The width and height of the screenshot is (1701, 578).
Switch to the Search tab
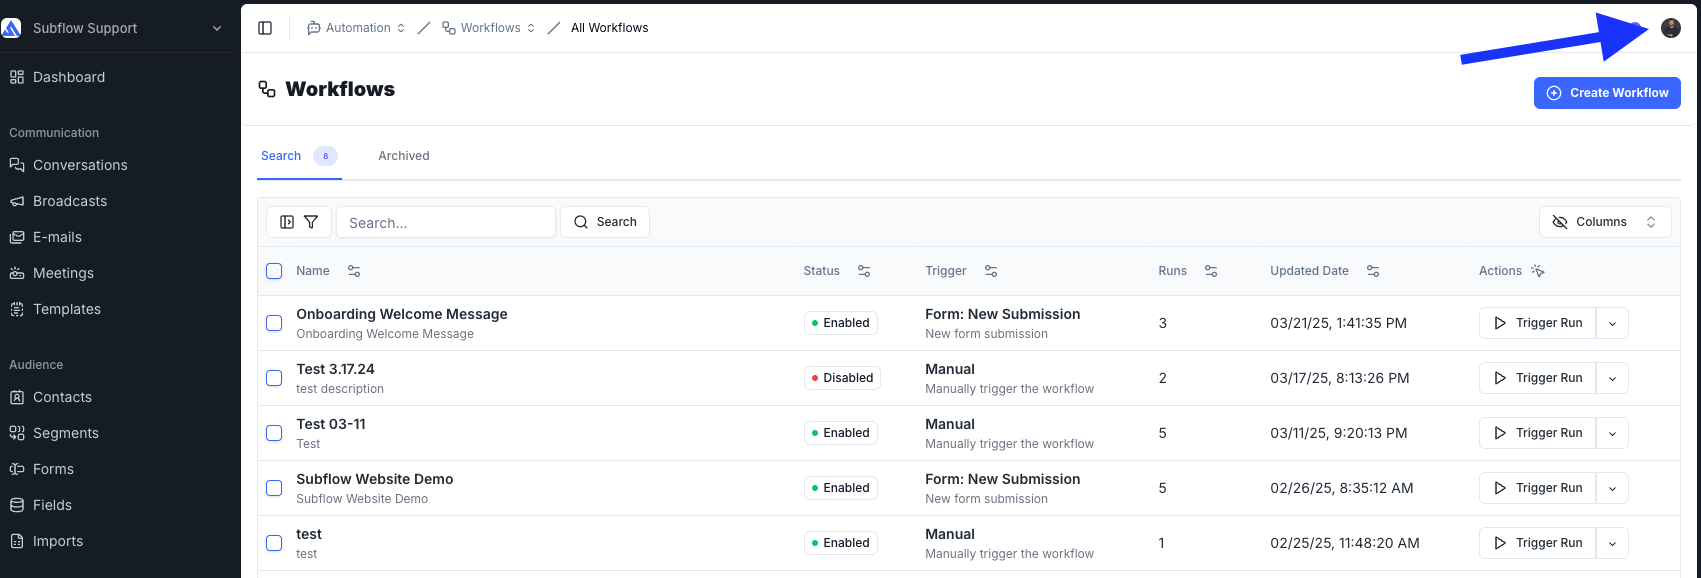pos(299,156)
